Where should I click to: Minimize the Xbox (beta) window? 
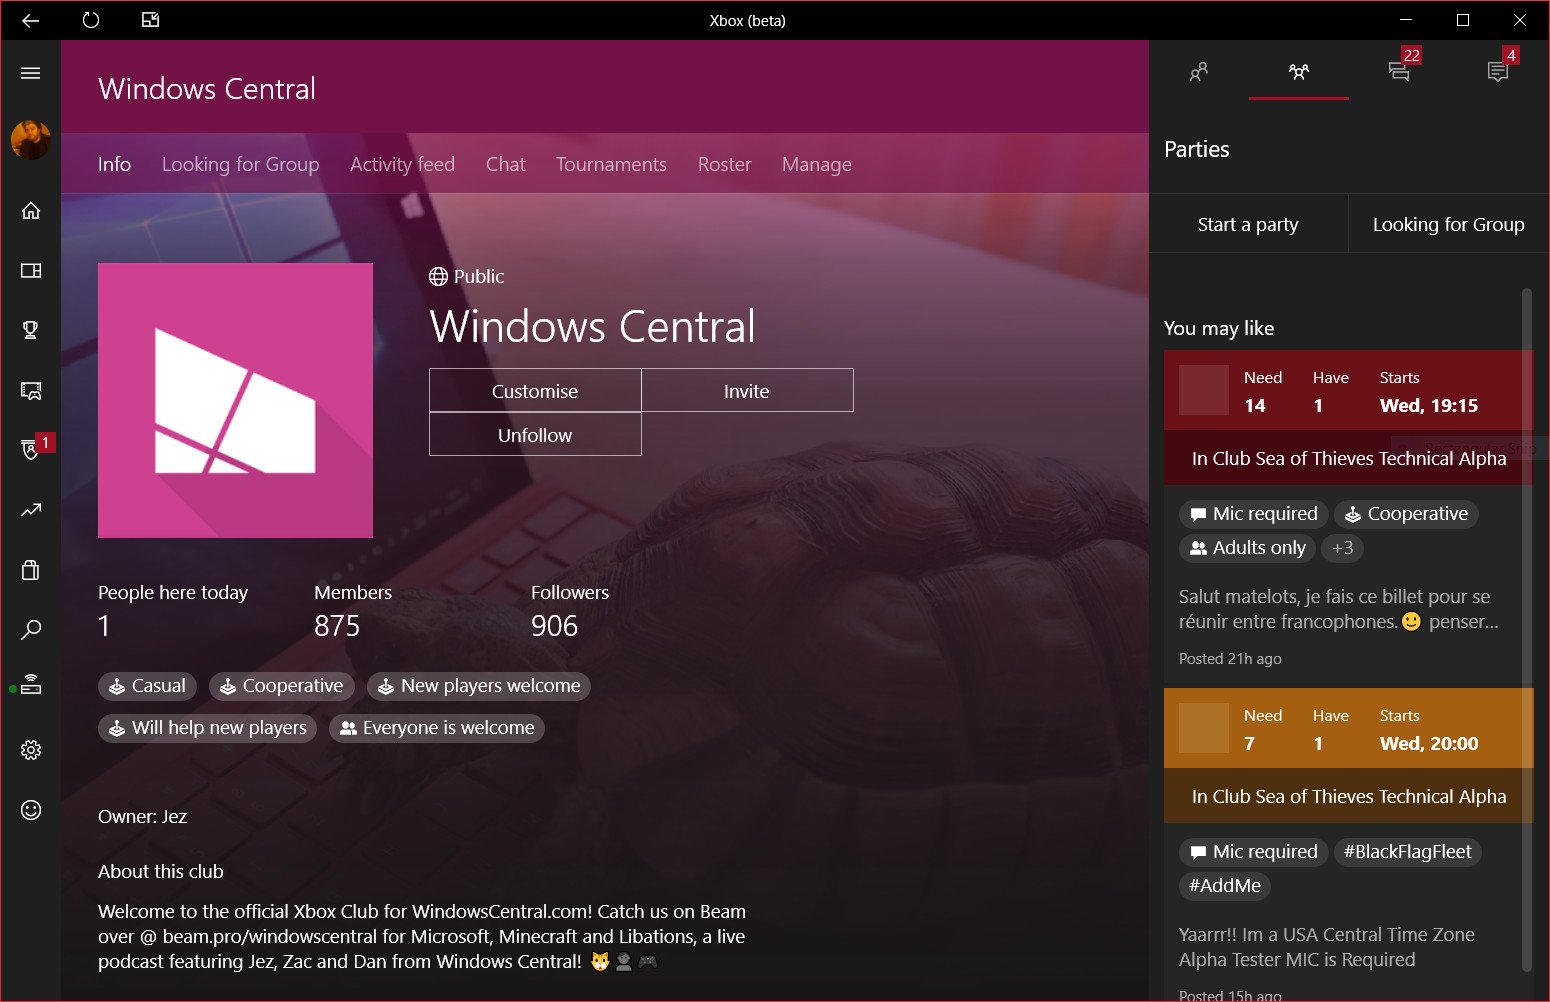point(1406,20)
